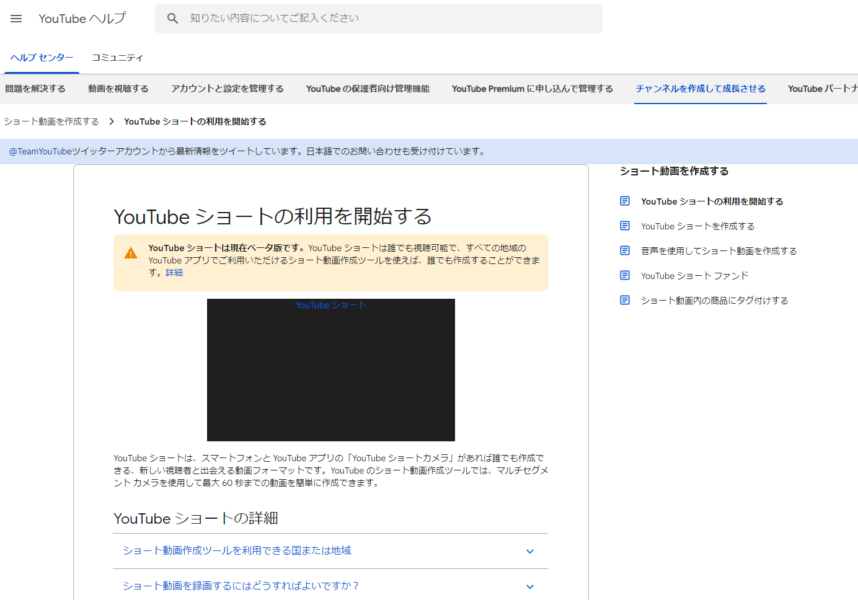Open チャンネルを作成して成長させる category
This screenshot has height=600, width=858.
click(700, 89)
